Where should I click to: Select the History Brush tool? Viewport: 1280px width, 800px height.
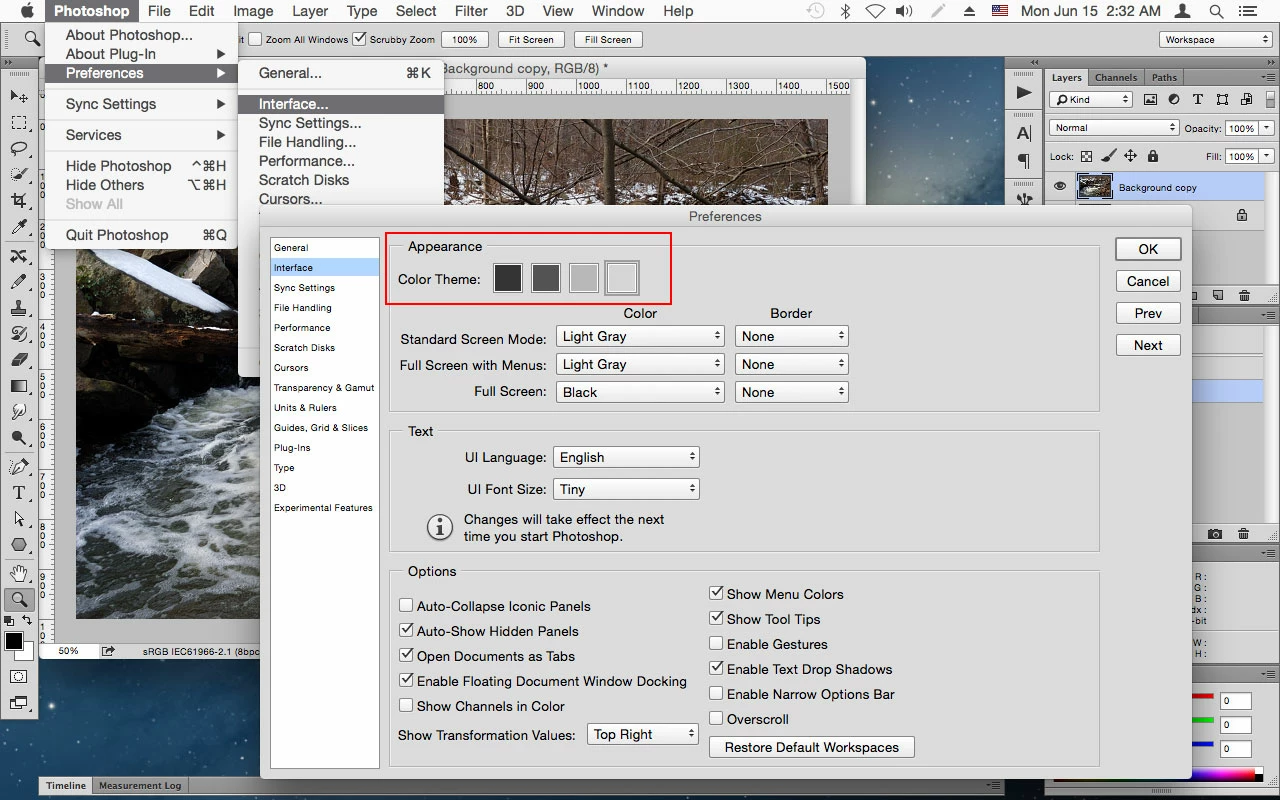tap(19, 334)
